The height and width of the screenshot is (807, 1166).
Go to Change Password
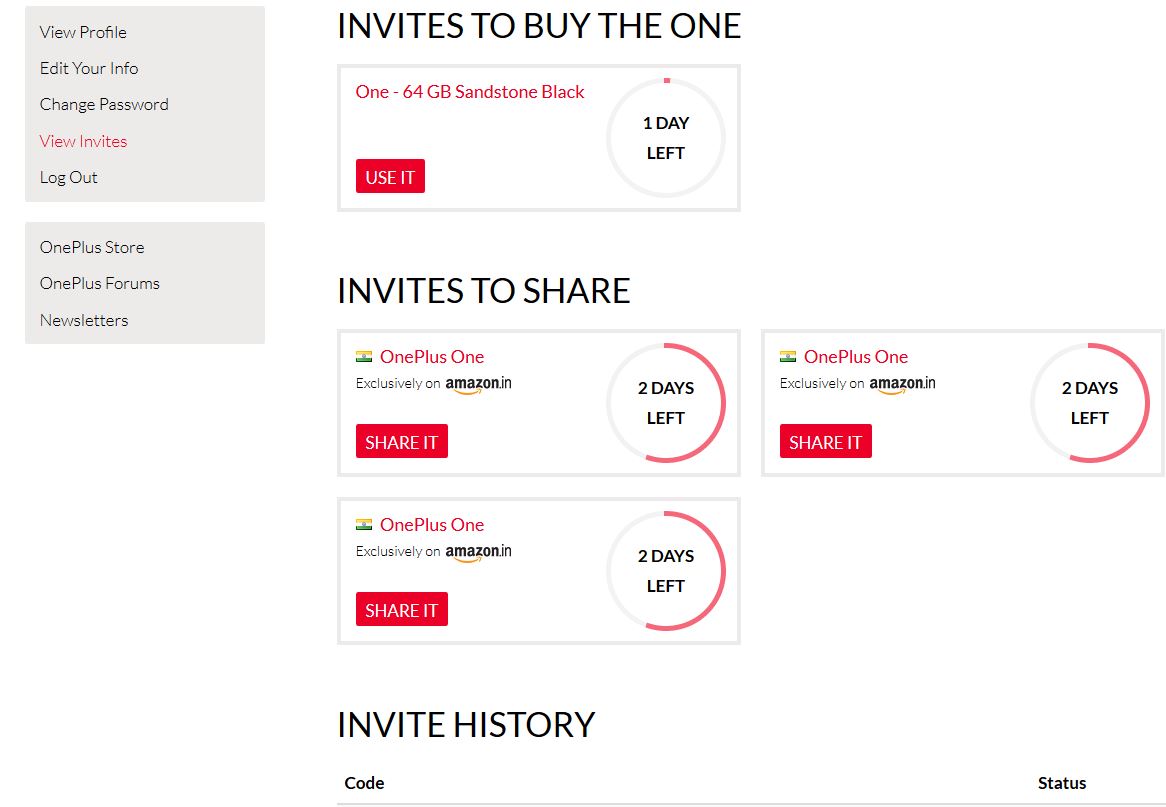(x=104, y=105)
